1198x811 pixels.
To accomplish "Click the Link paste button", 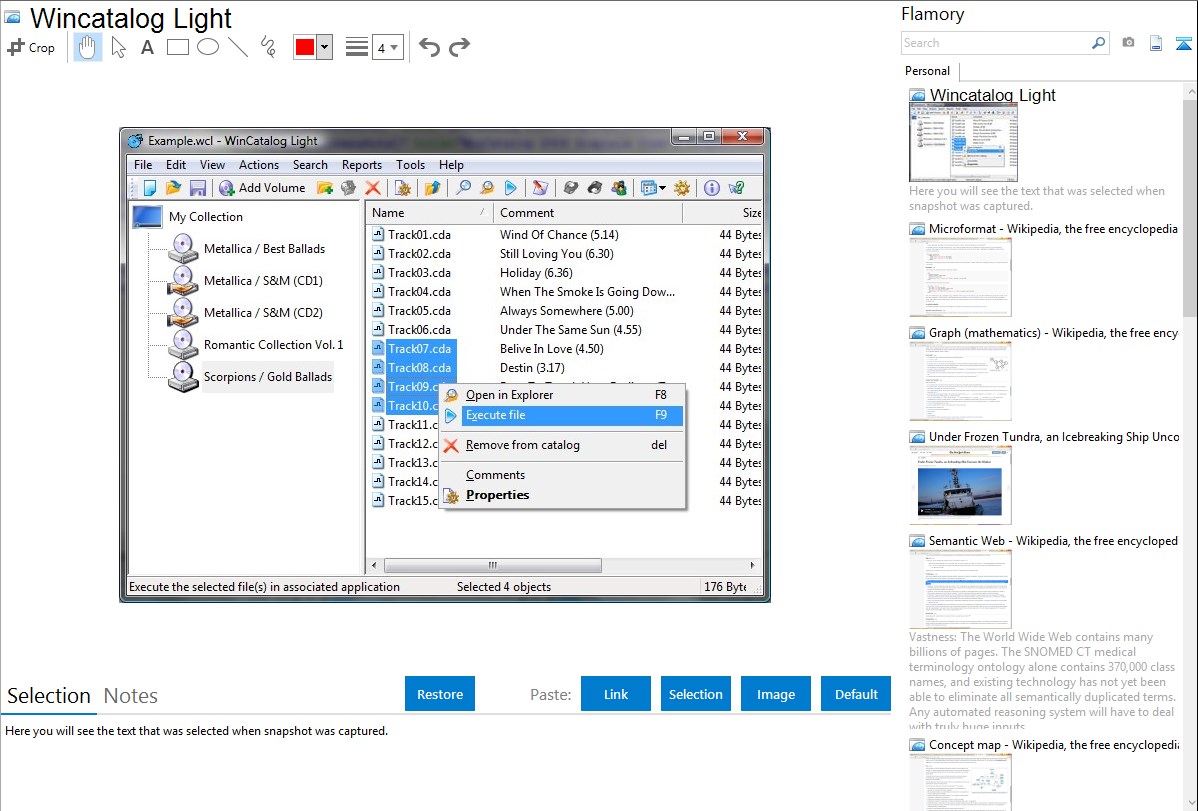I will click(x=616, y=694).
